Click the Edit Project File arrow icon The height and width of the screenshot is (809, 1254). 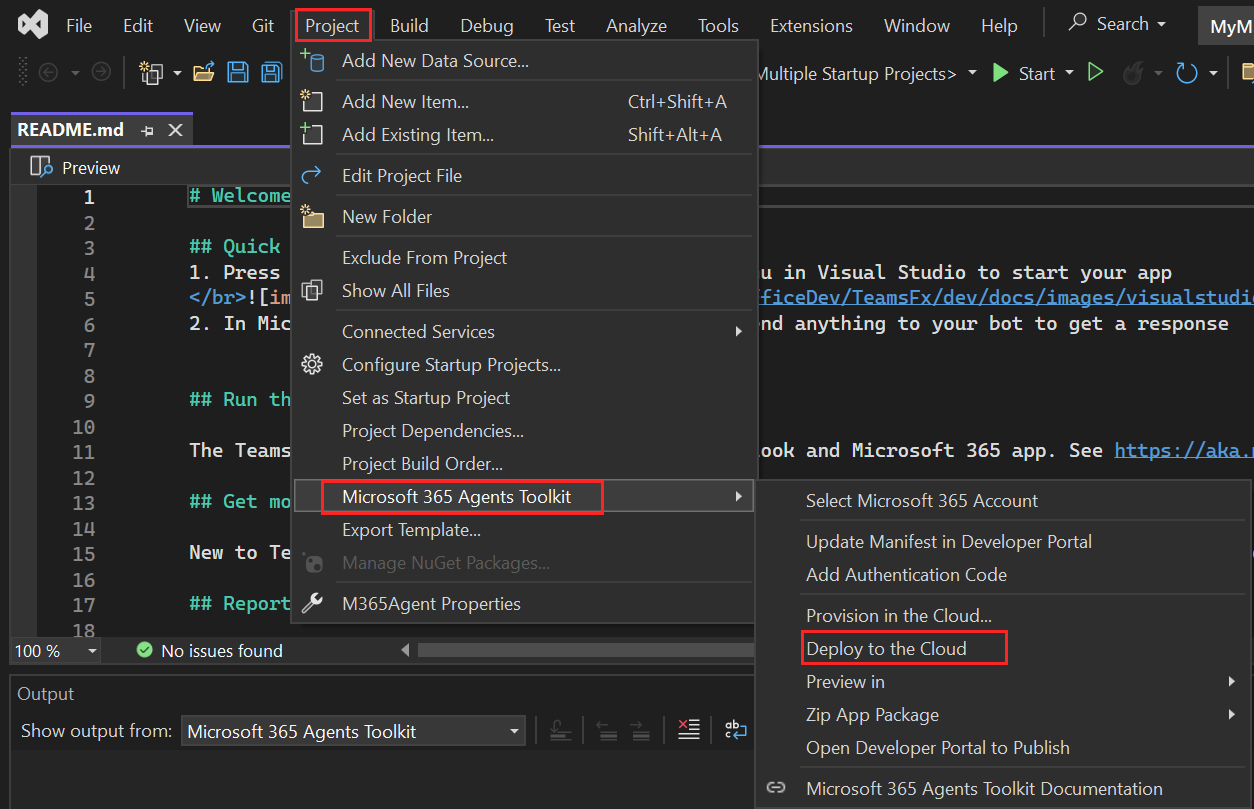312,175
